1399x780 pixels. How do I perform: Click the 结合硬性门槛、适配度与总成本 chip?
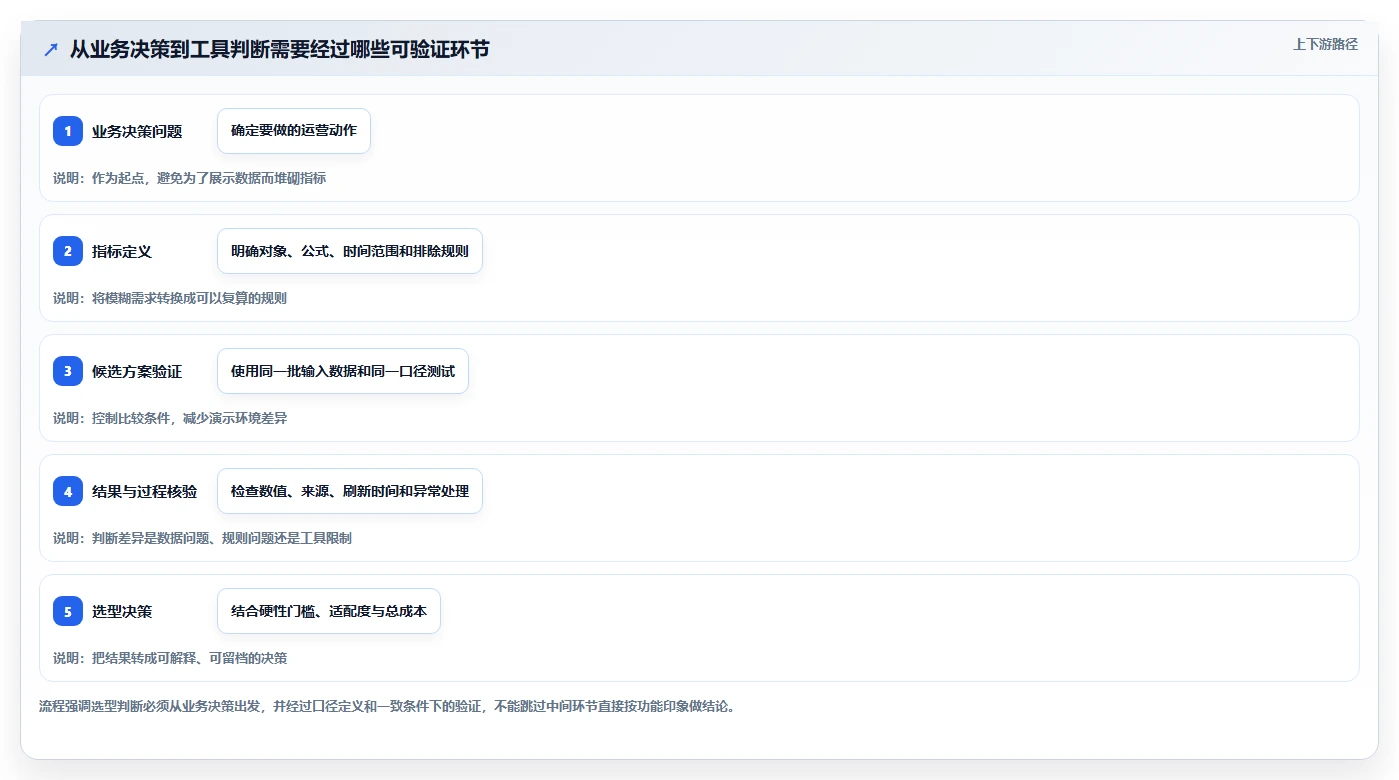coord(329,611)
